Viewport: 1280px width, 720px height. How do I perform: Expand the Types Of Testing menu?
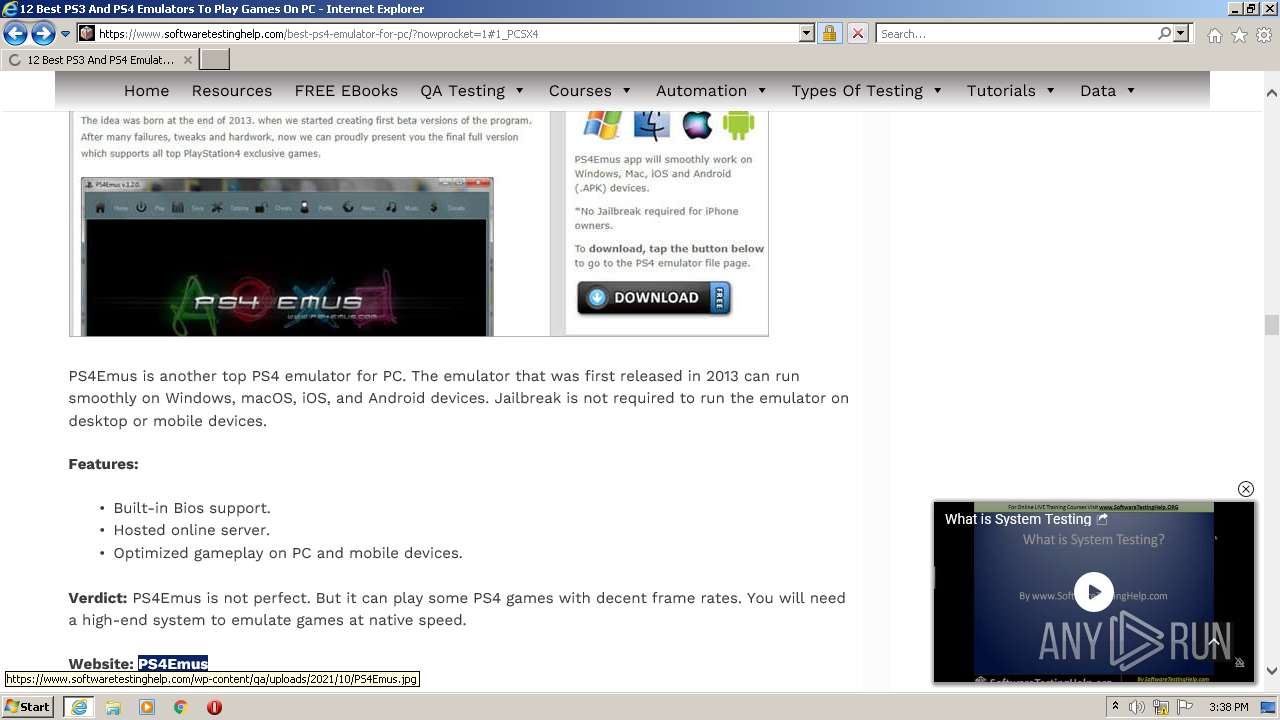pyautogui.click(x=867, y=90)
